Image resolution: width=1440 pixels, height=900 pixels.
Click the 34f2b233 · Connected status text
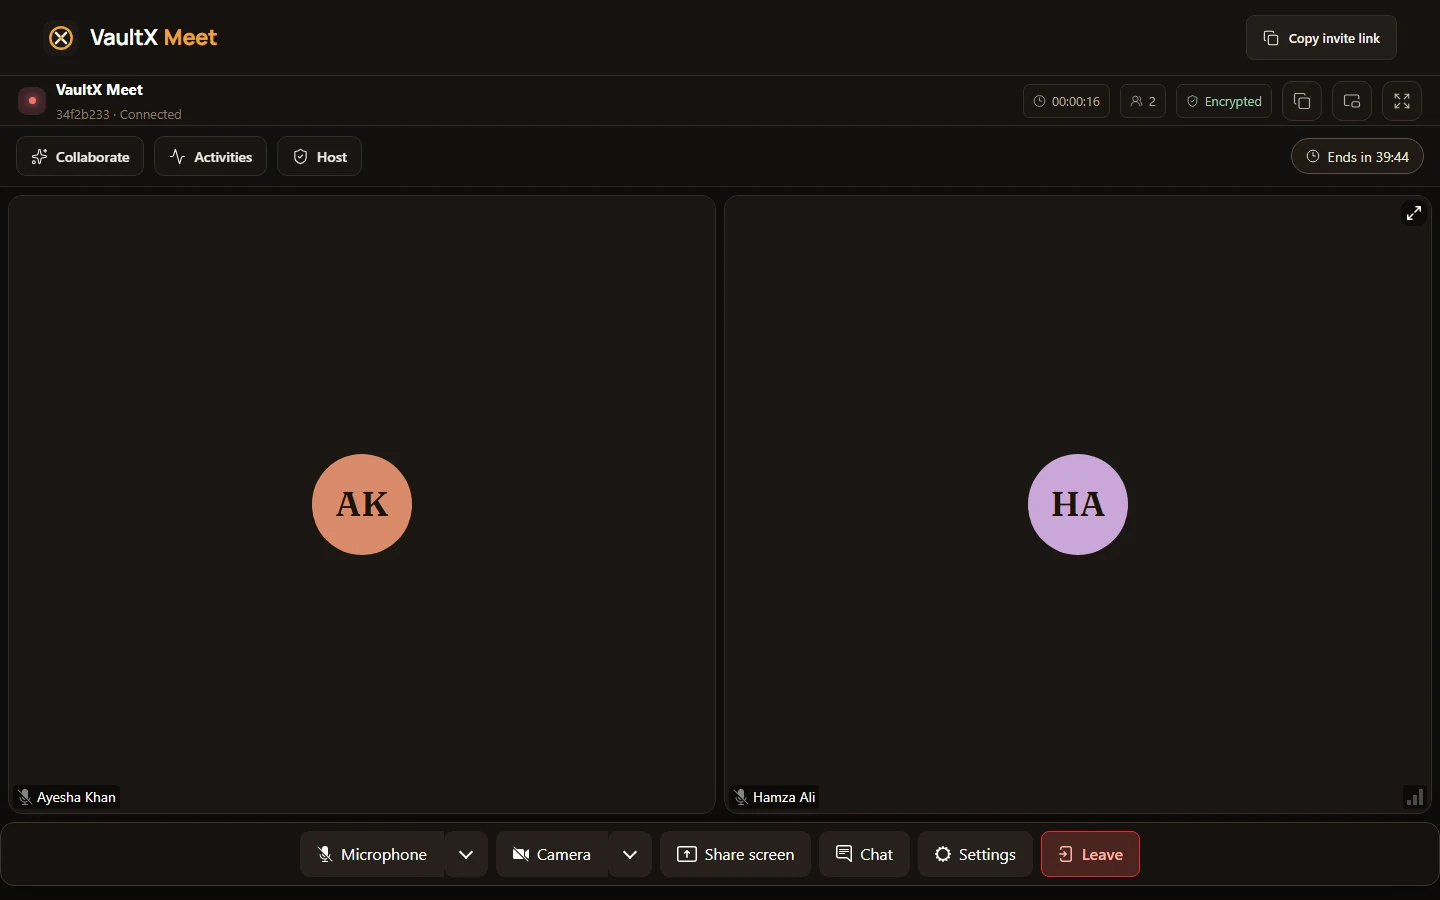pyautogui.click(x=119, y=114)
